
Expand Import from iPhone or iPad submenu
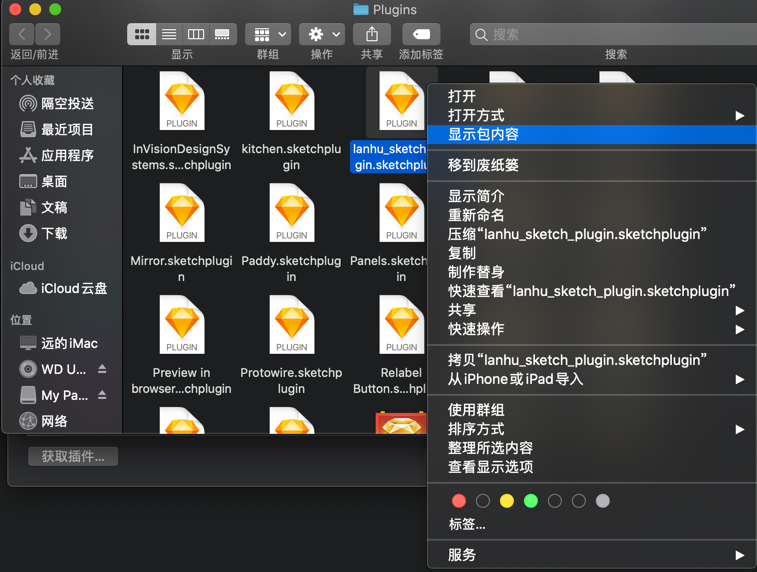592,379
